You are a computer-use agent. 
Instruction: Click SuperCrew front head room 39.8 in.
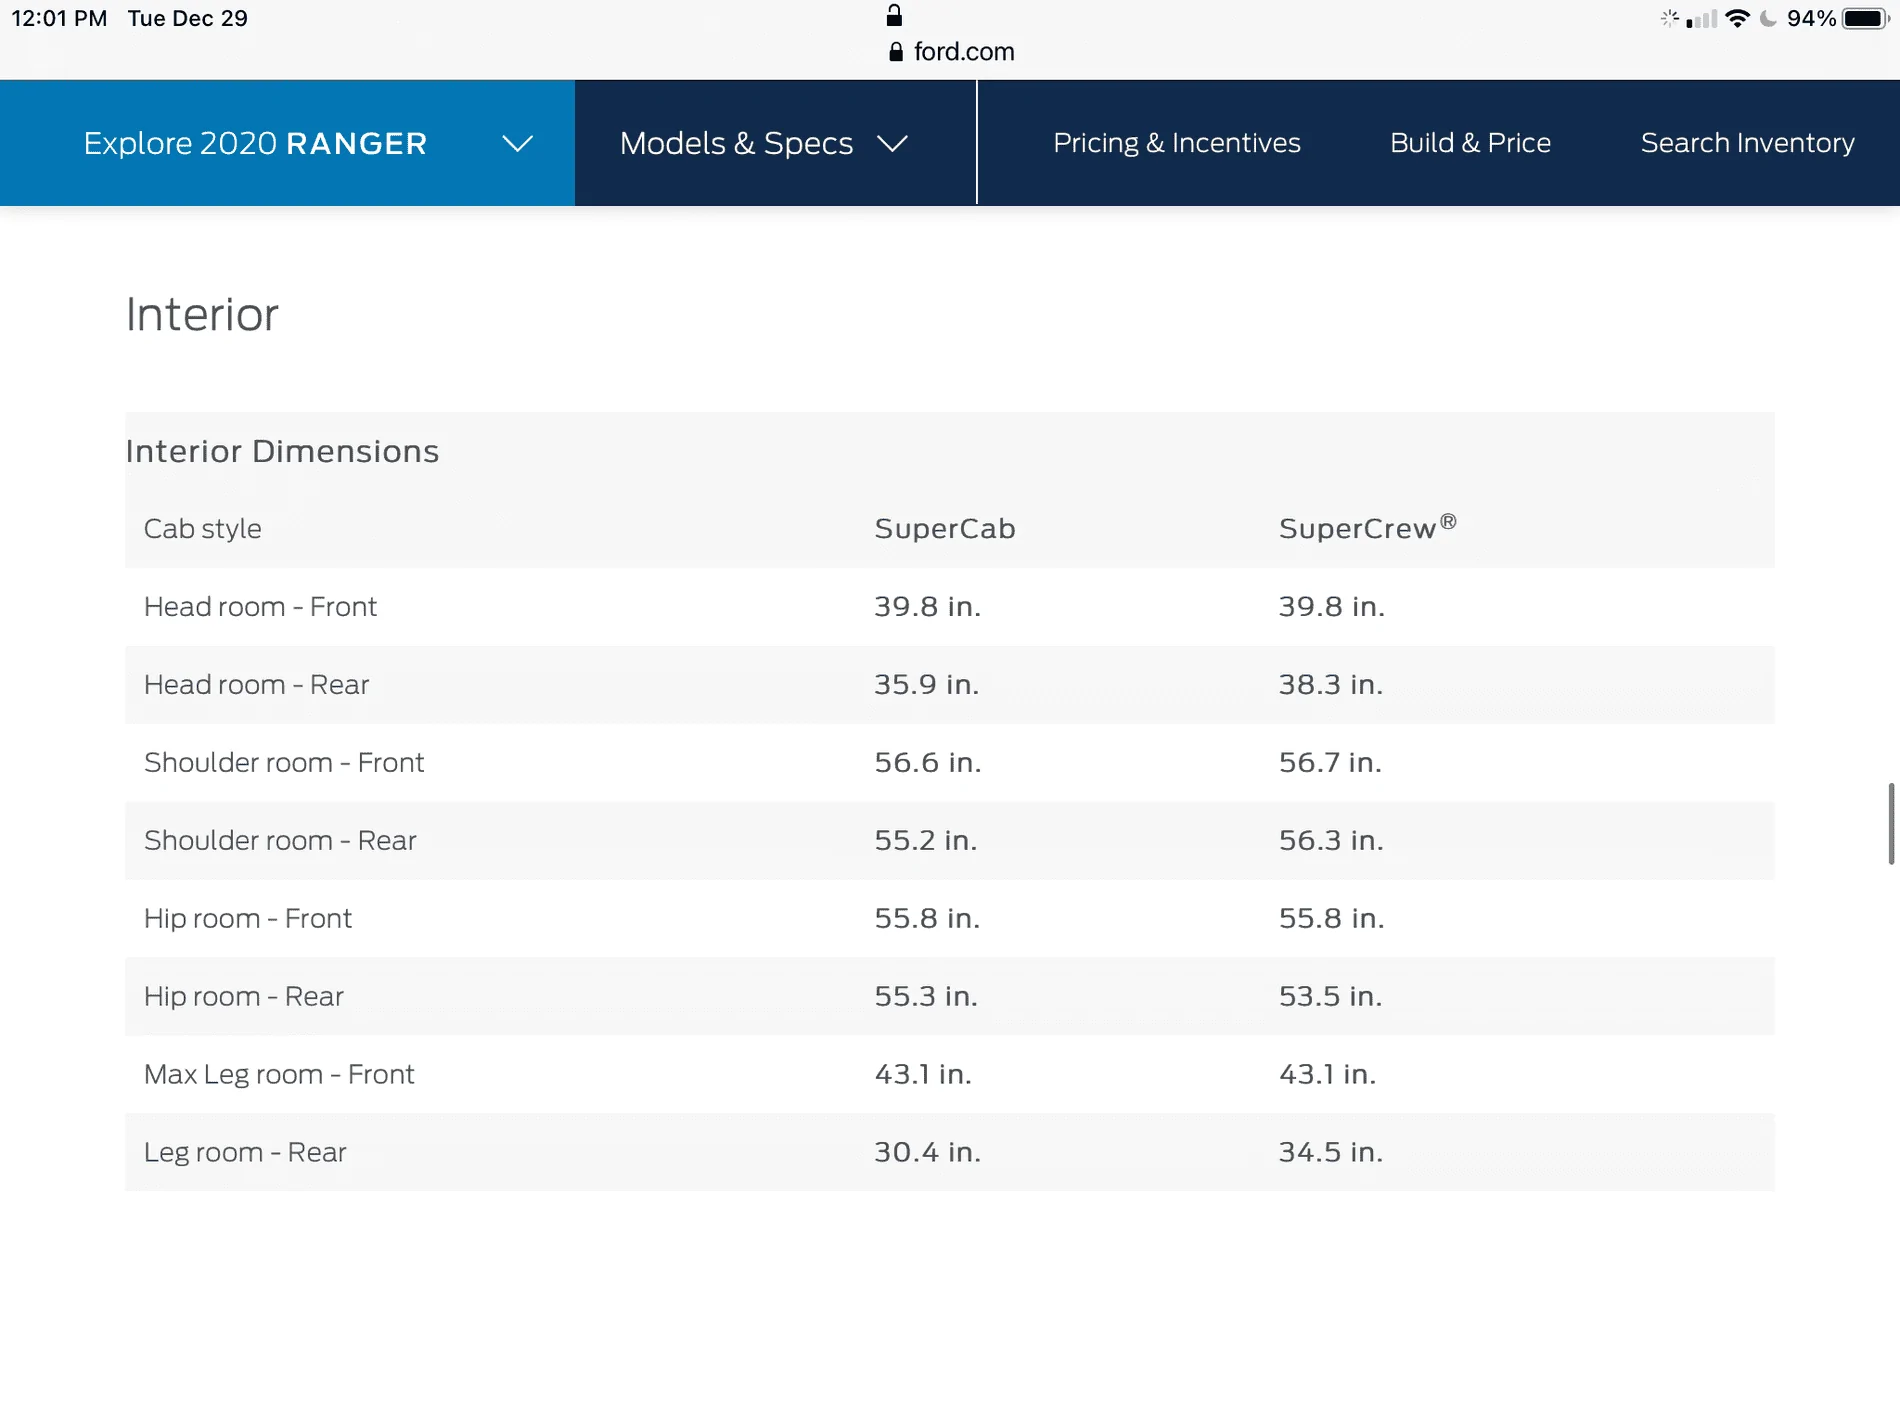point(1332,606)
